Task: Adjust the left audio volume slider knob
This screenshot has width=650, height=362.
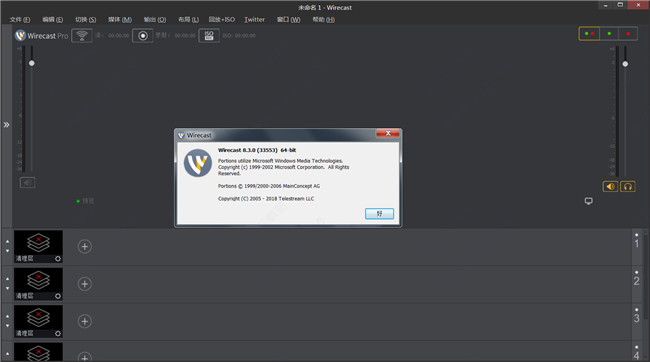Action: 32,63
